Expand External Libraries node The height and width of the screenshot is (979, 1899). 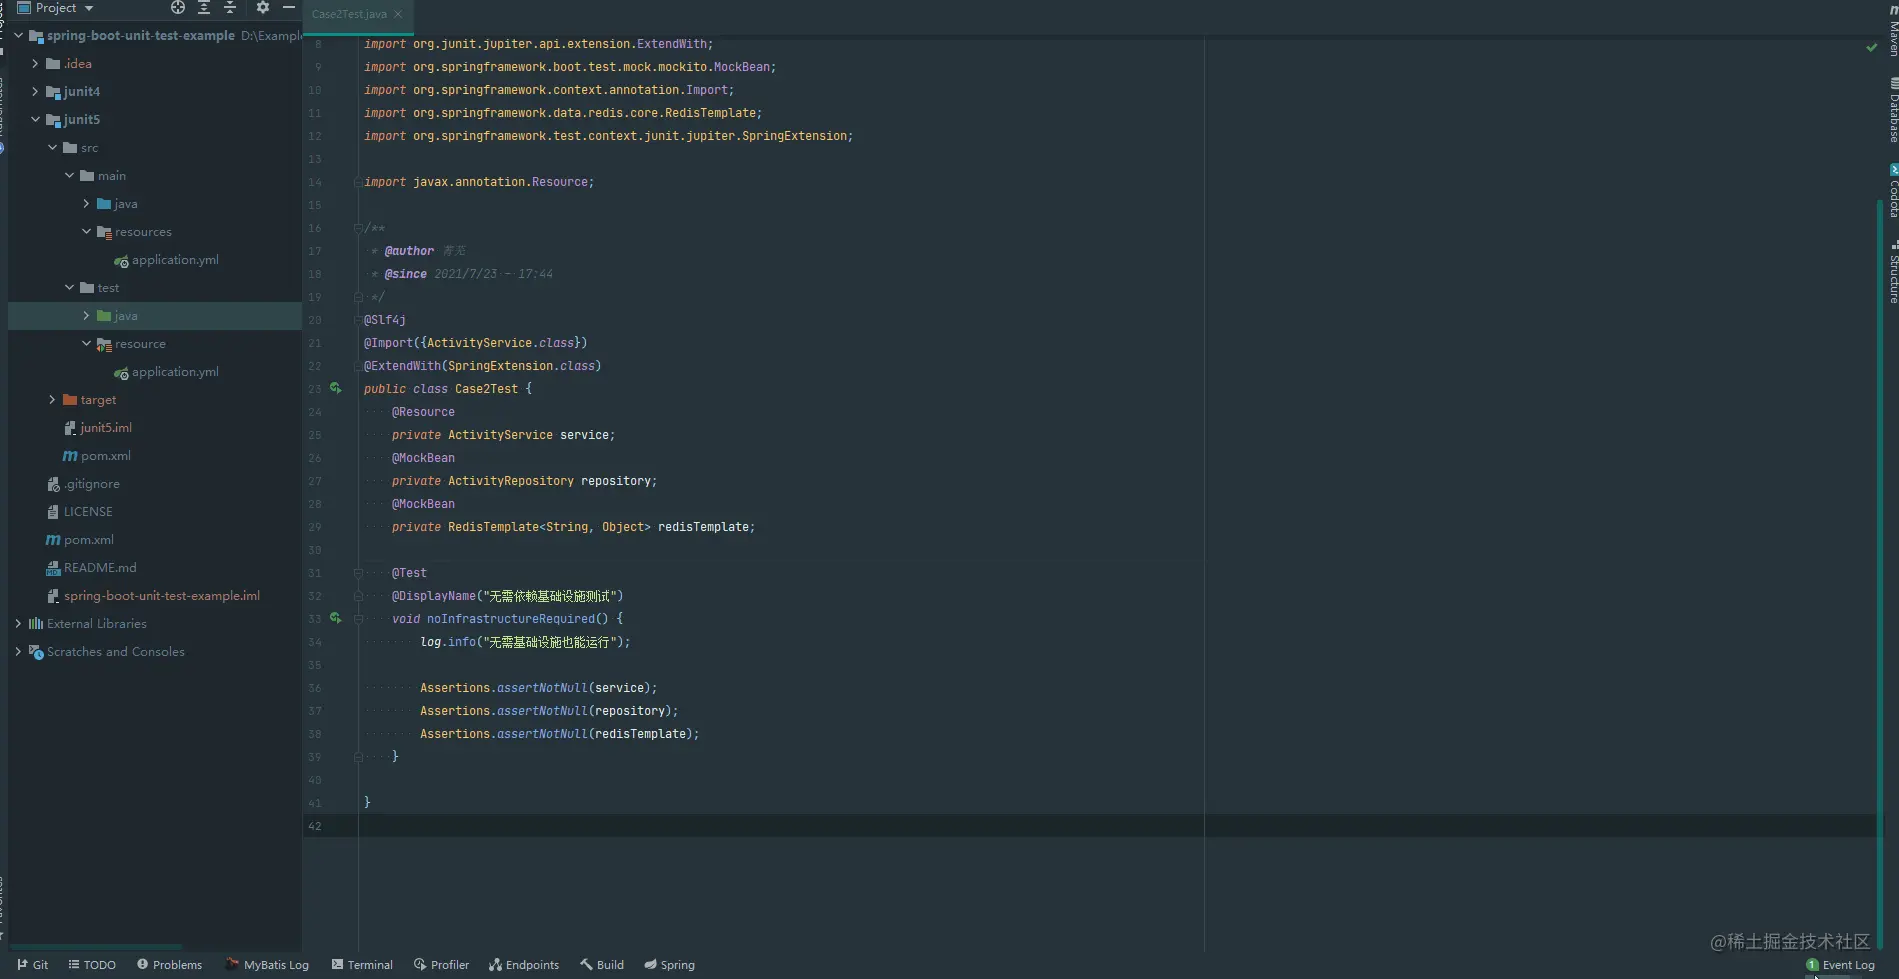click(18, 623)
